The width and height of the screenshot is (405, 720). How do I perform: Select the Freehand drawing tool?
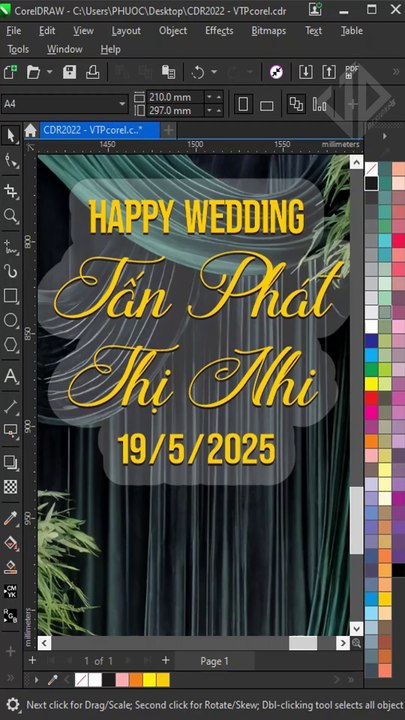10,247
